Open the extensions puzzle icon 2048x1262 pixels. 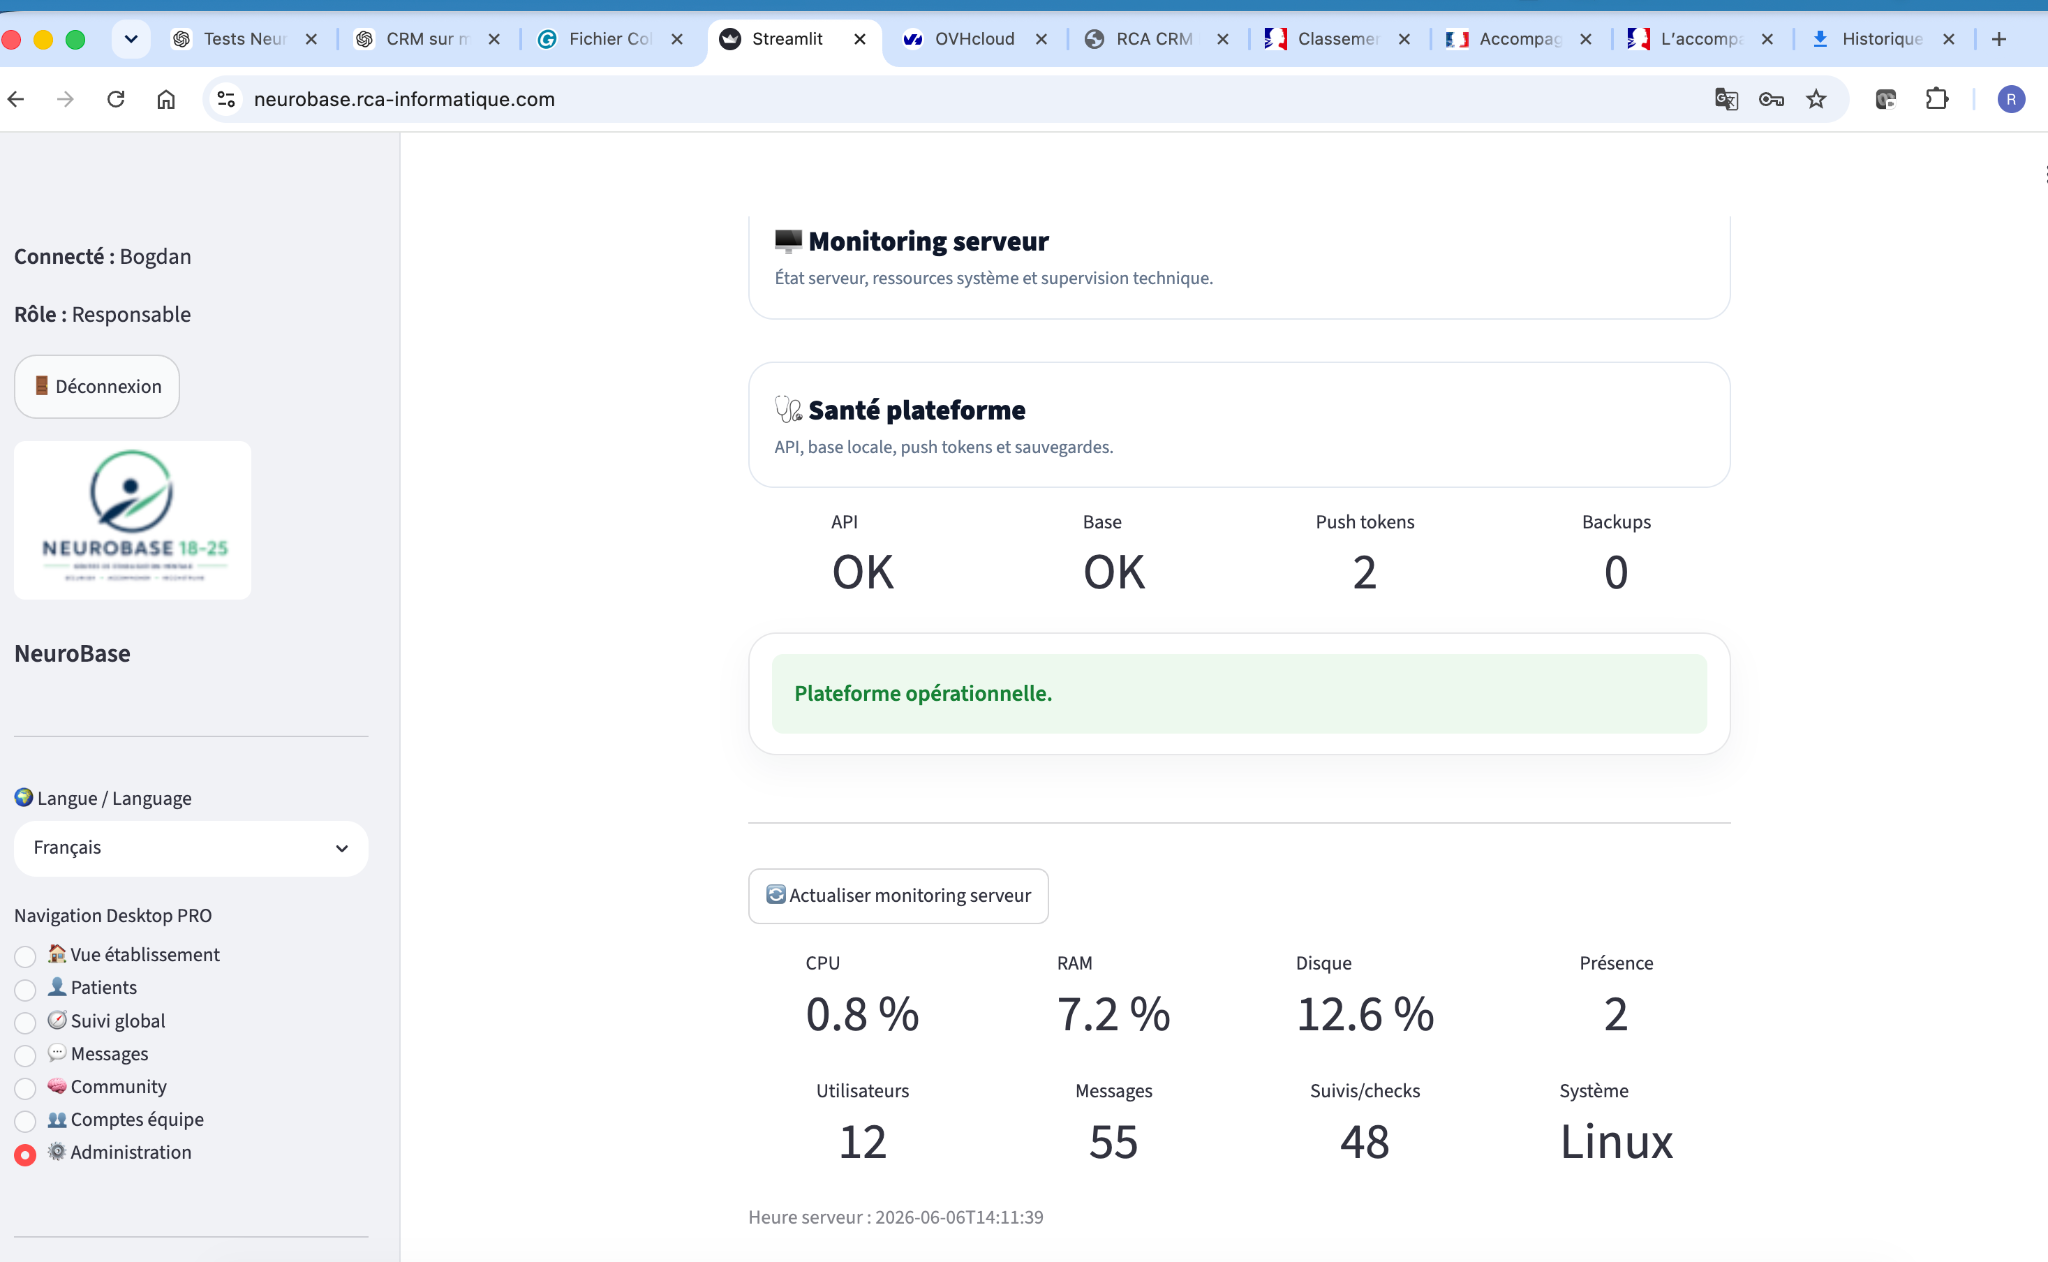1937,99
